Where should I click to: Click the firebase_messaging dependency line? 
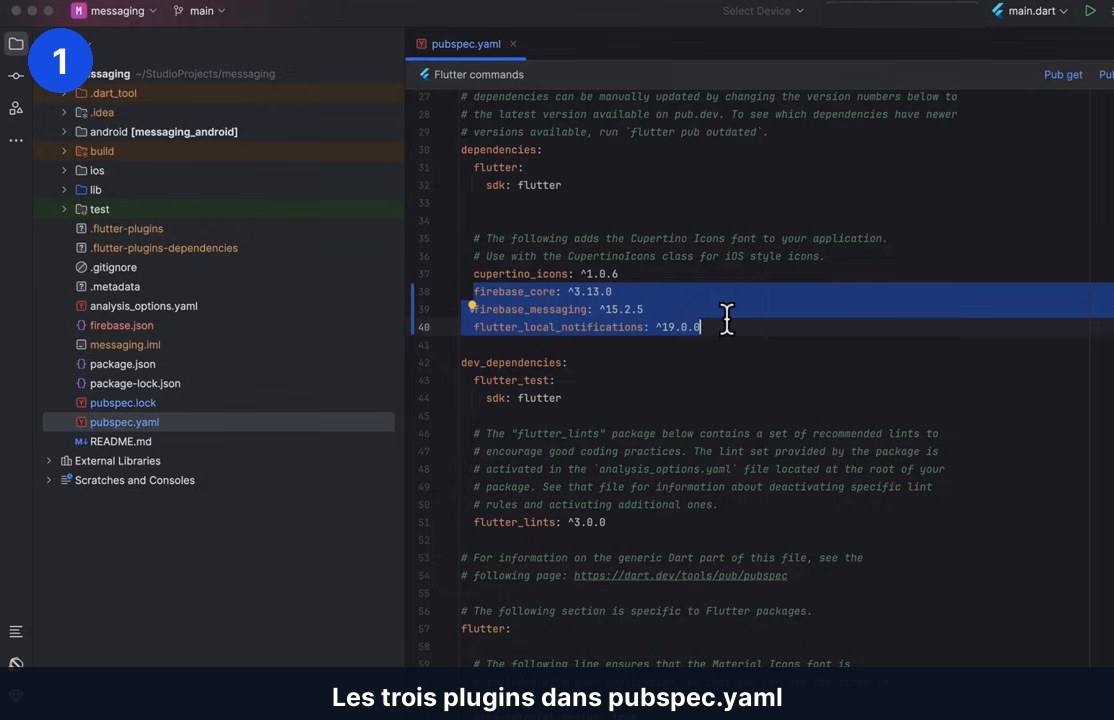[558, 309]
